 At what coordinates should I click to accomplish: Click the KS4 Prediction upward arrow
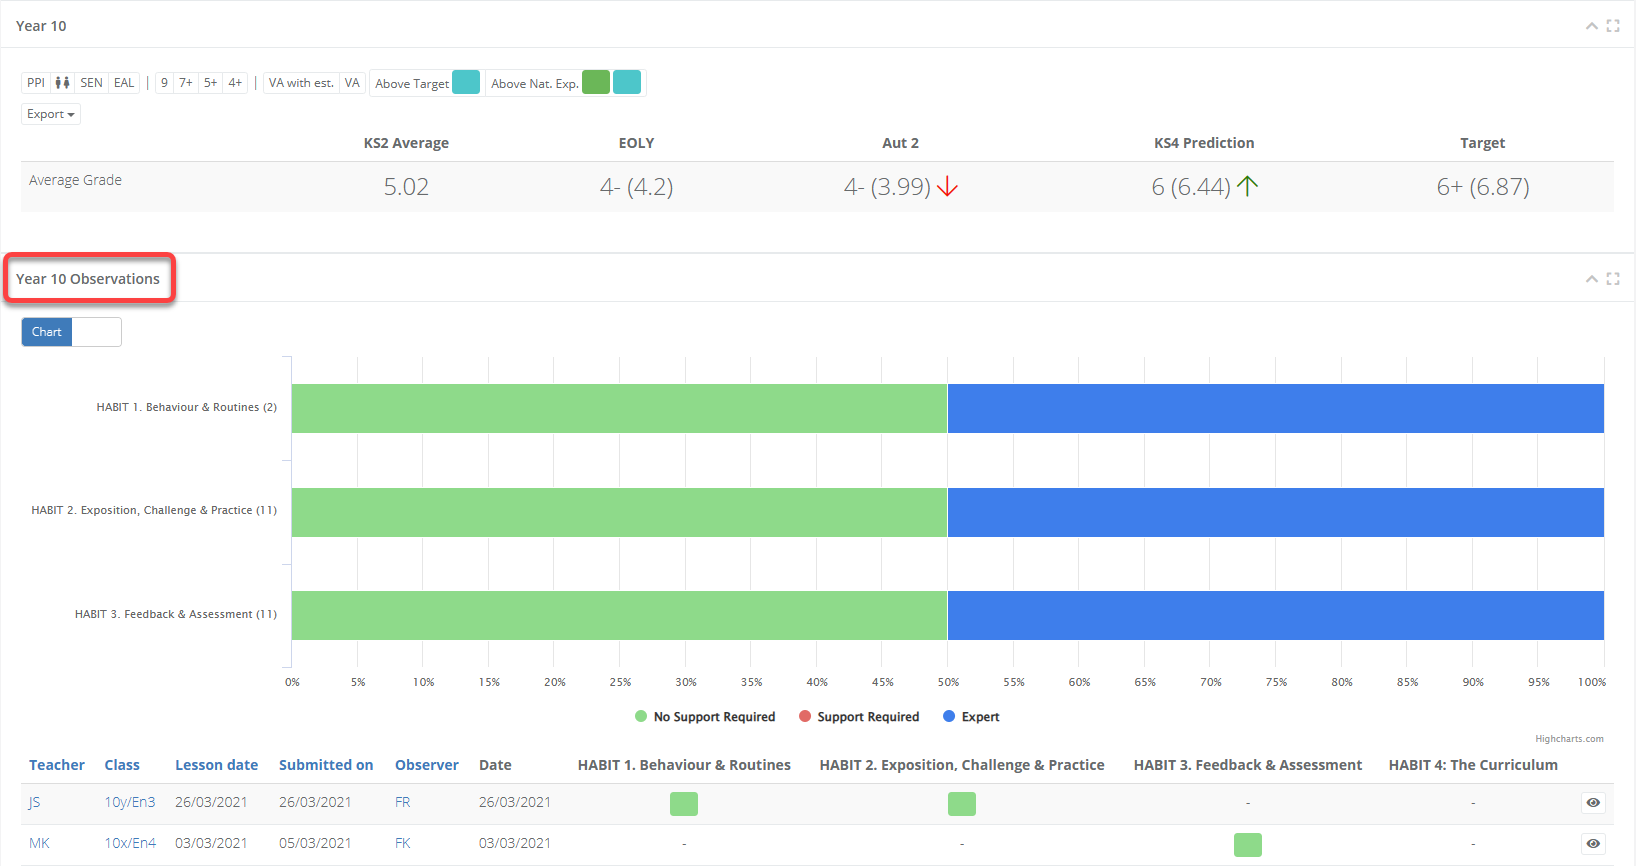pos(1247,186)
